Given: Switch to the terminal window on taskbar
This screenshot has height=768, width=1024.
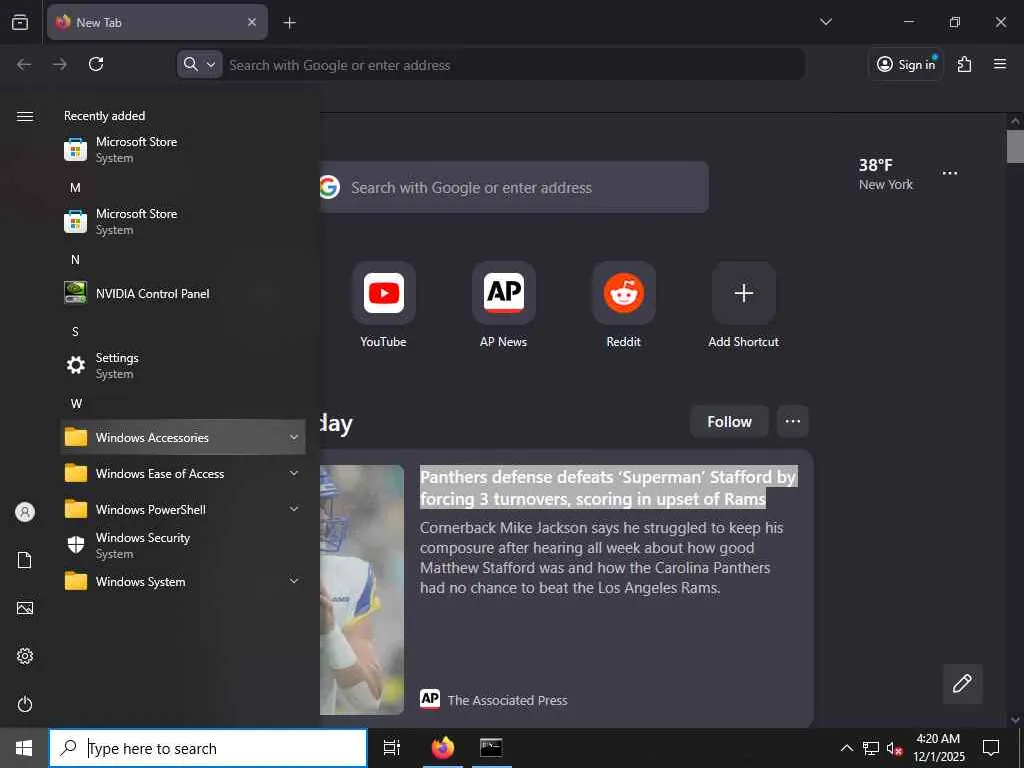Looking at the screenshot, I should (x=491, y=748).
